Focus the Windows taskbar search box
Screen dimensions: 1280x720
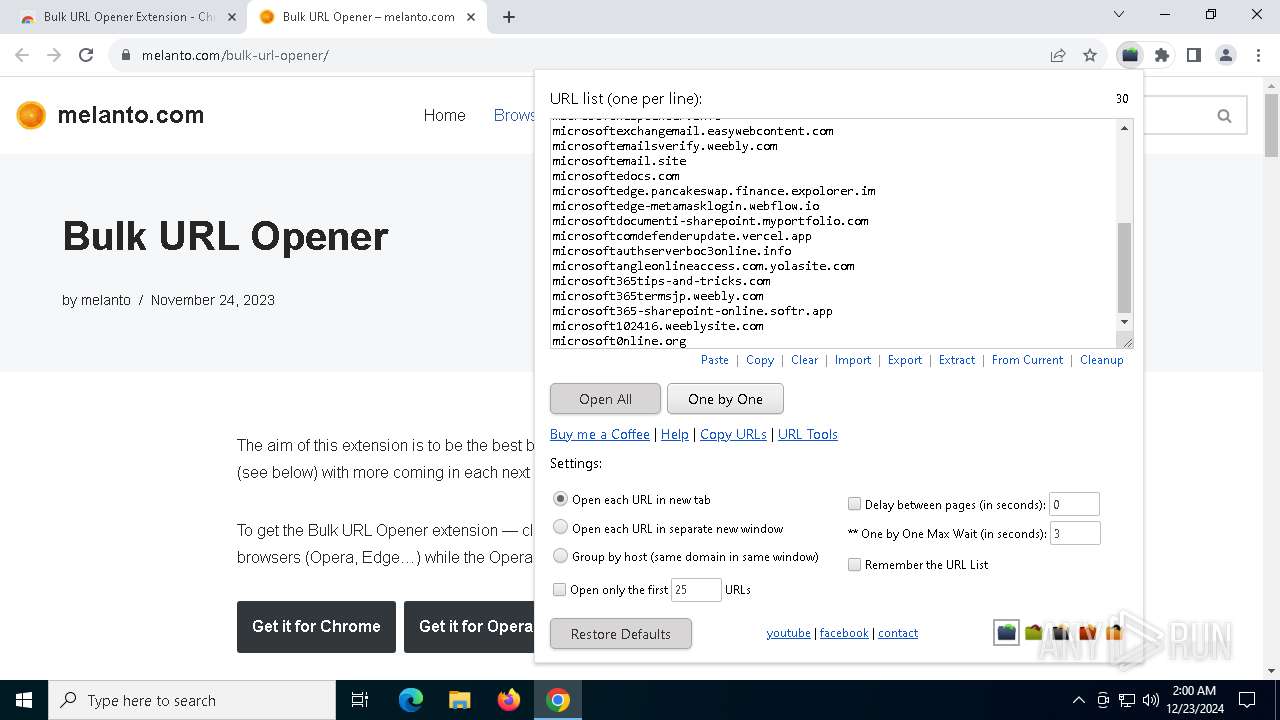coord(192,700)
